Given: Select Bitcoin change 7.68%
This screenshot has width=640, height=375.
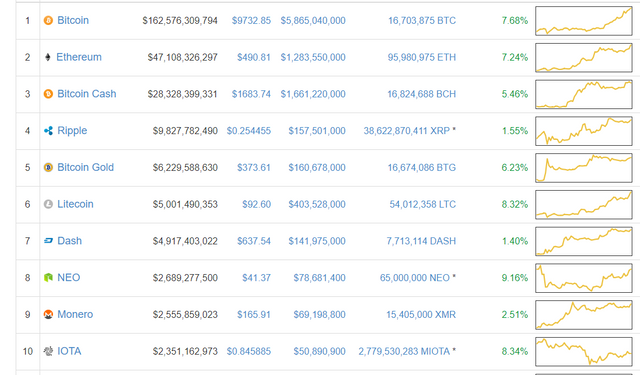Looking at the screenshot, I should click(x=515, y=20).
